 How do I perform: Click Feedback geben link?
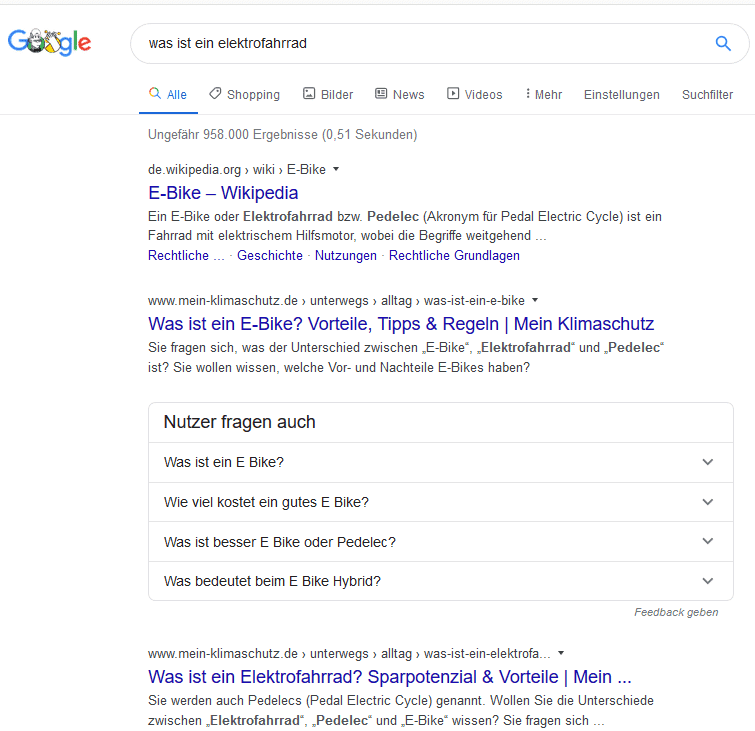[676, 612]
